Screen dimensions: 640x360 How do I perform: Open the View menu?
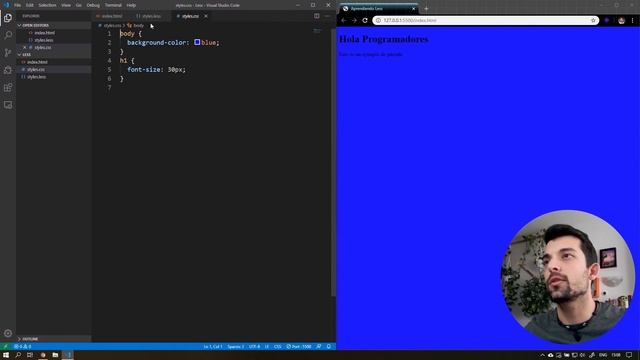pyautogui.click(x=66, y=5)
